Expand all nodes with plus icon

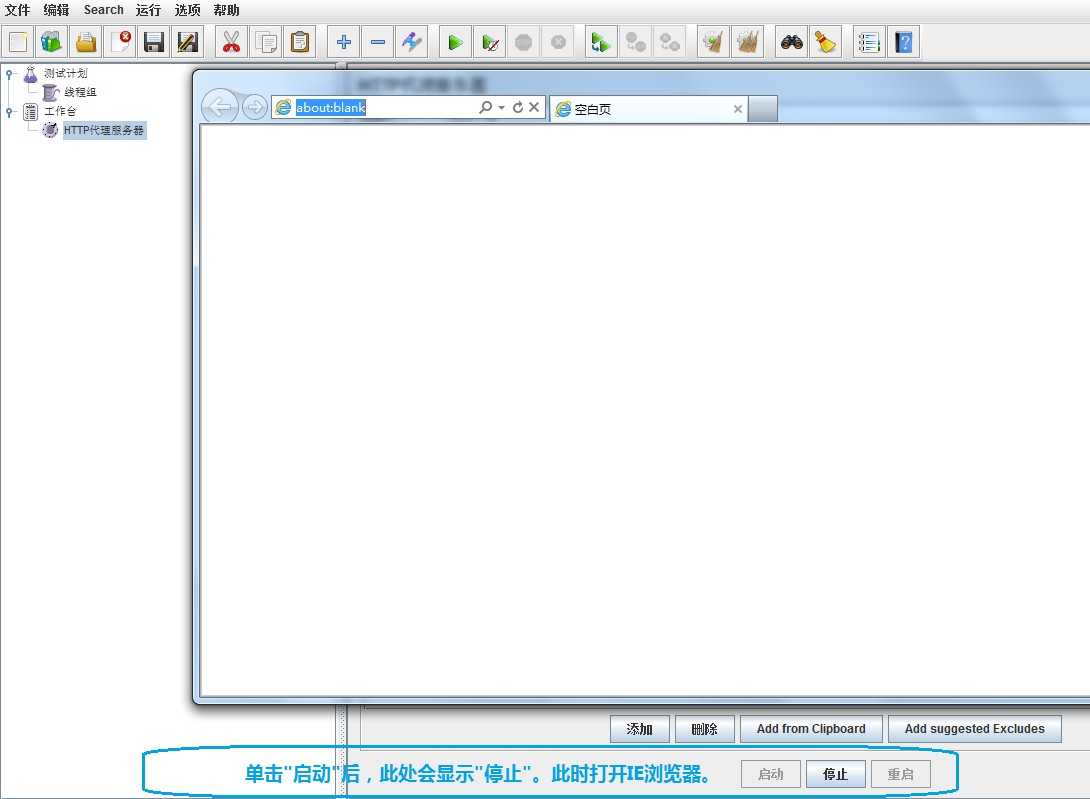343,42
